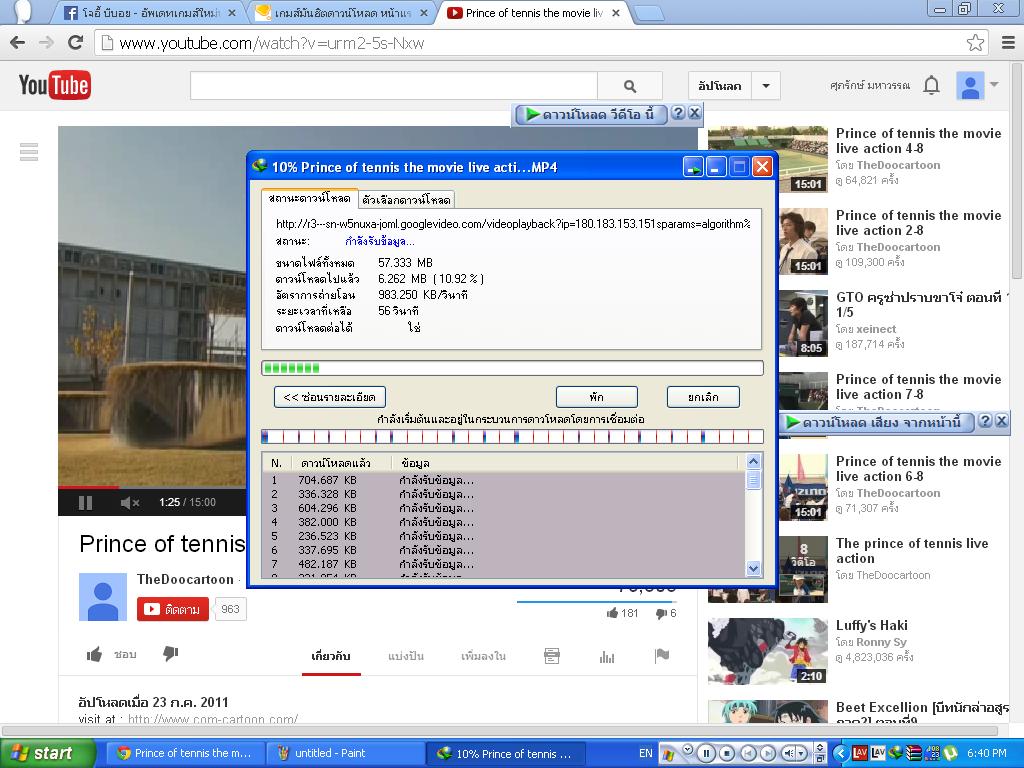Open the account dropdown arrow

[994, 84]
